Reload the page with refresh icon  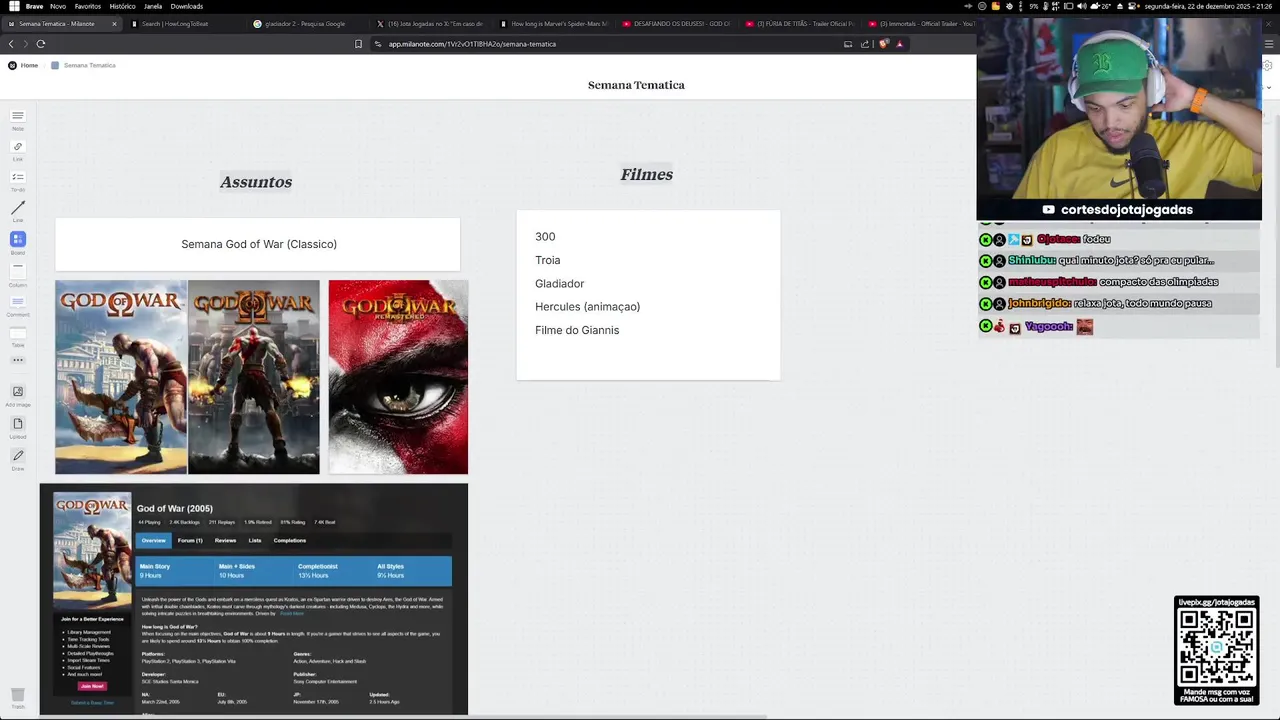tap(41, 44)
